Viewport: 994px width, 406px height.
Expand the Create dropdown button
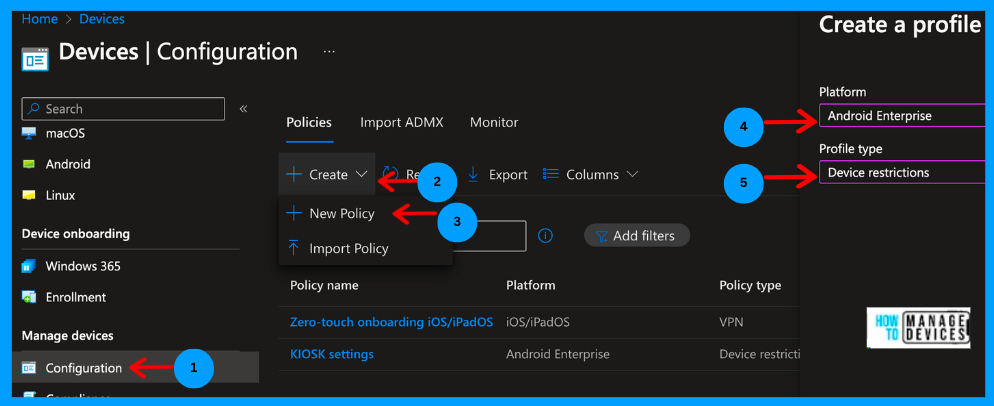coord(327,174)
